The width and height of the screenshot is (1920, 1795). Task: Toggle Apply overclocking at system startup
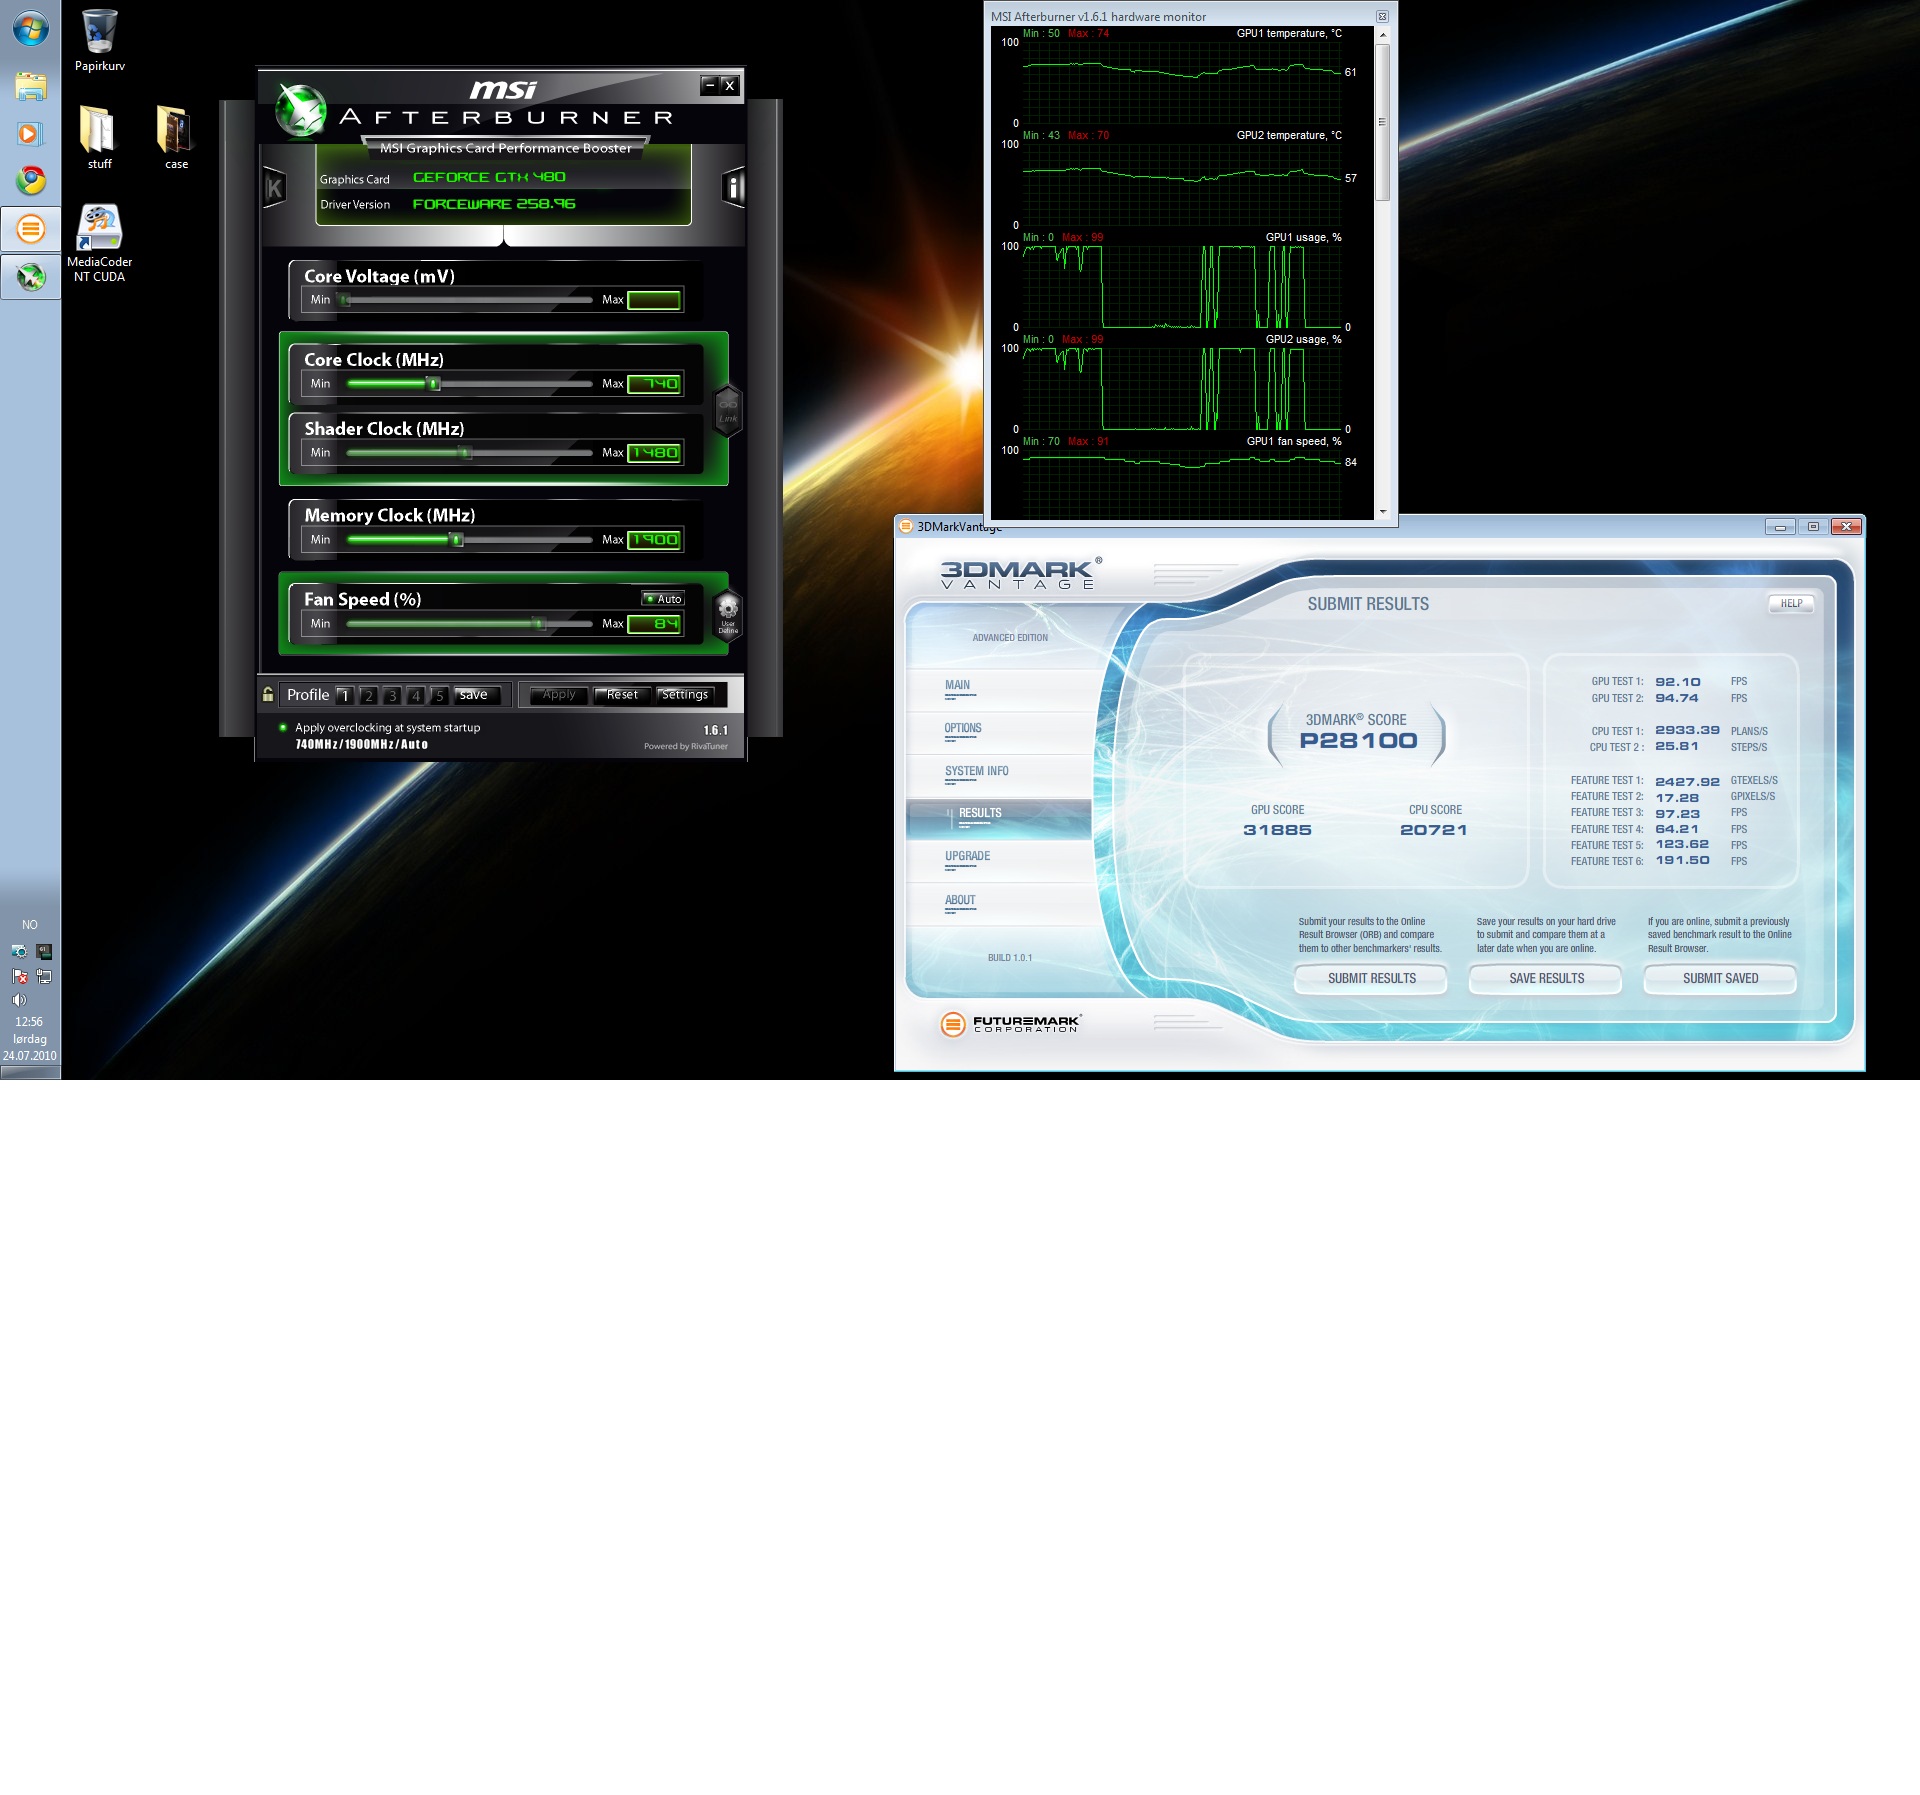pos(380,727)
